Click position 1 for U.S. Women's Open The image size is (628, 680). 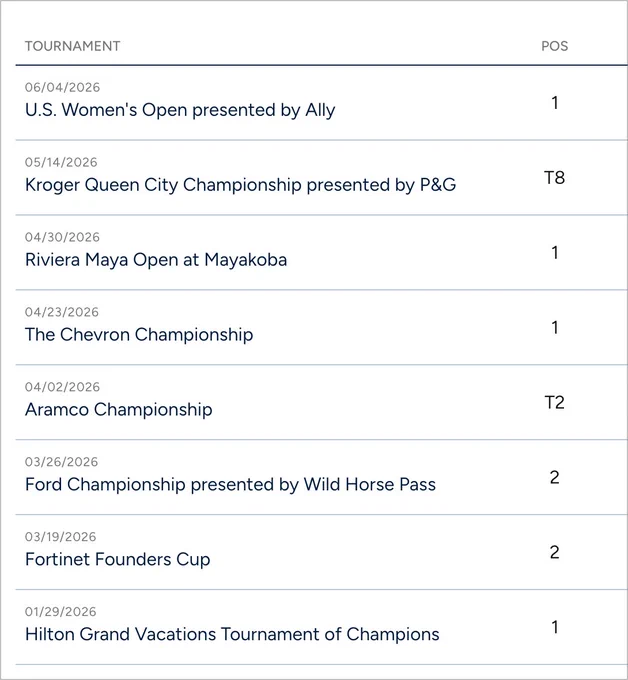(555, 103)
